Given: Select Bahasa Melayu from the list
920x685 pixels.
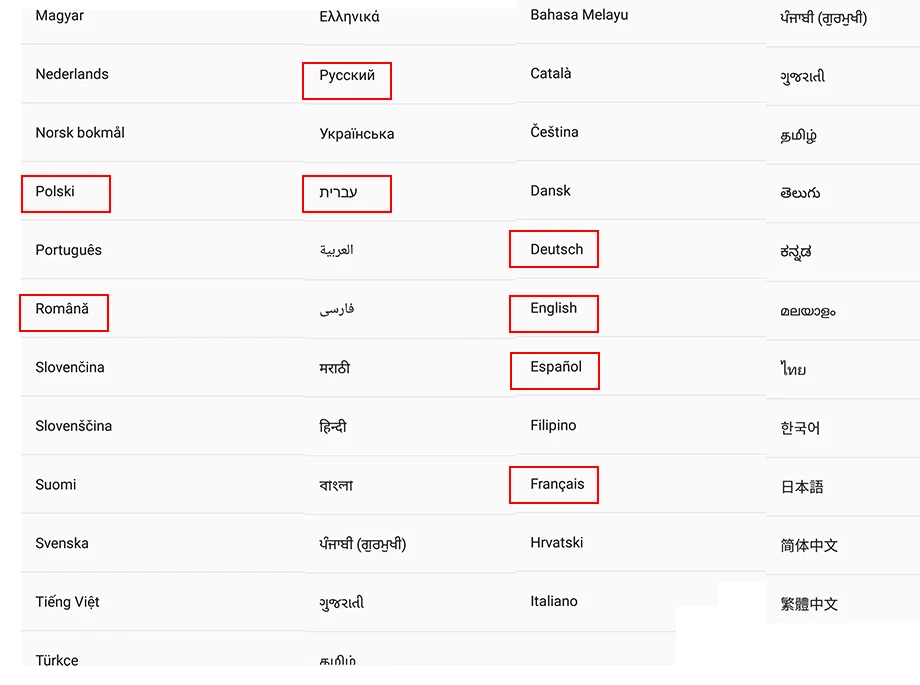Looking at the screenshot, I should tap(579, 15).
